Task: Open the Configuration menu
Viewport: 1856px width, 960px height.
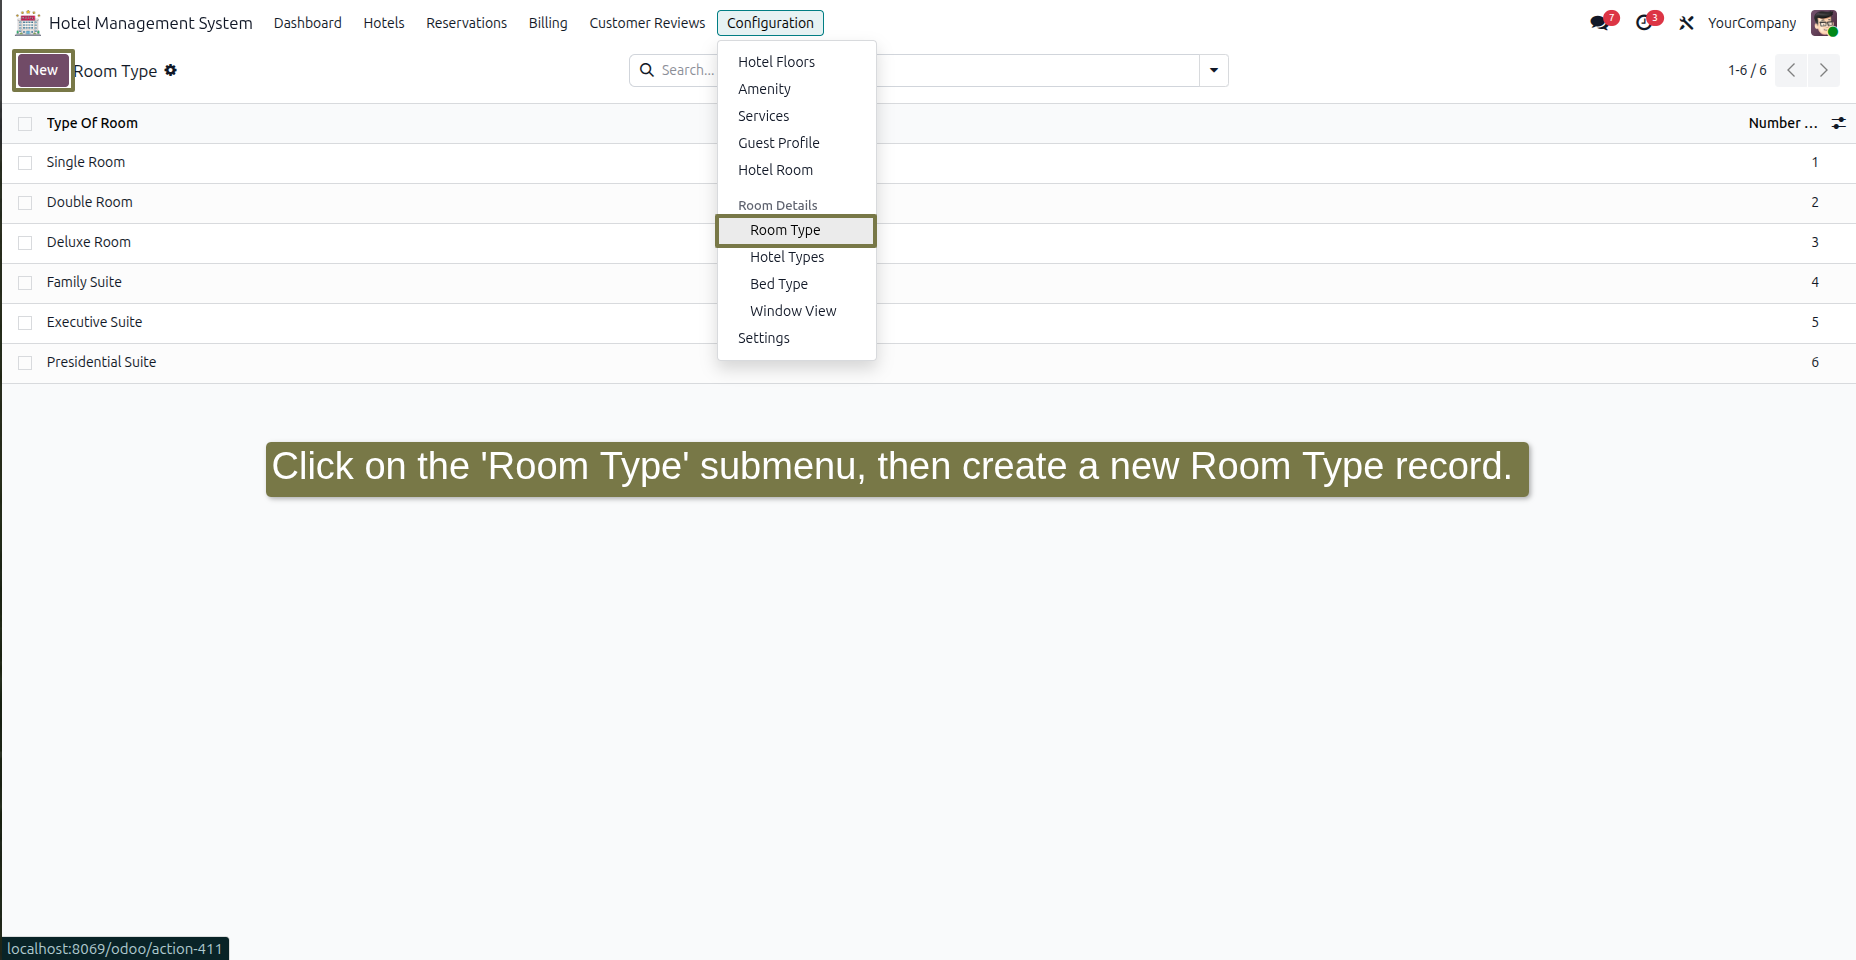Action: [x=770, y=23]
